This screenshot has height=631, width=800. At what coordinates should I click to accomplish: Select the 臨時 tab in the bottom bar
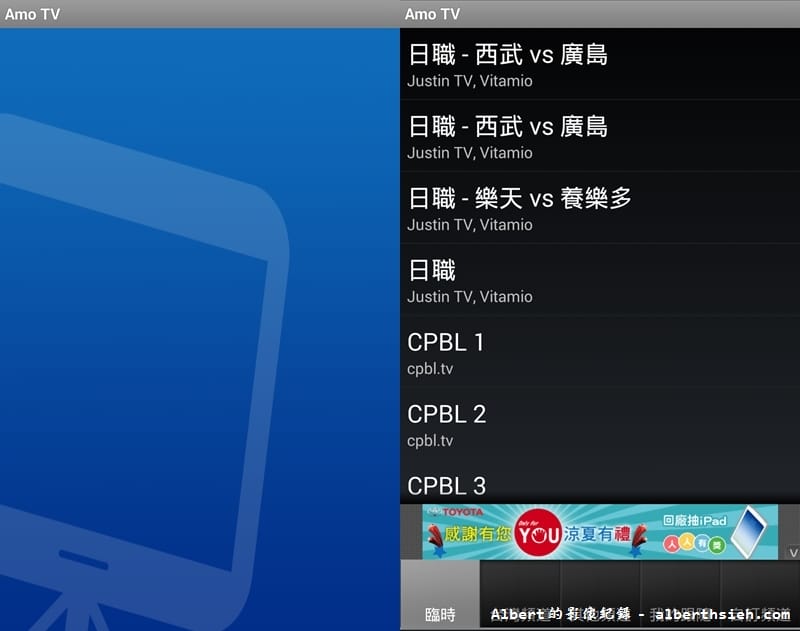click(x=440, y=594)
